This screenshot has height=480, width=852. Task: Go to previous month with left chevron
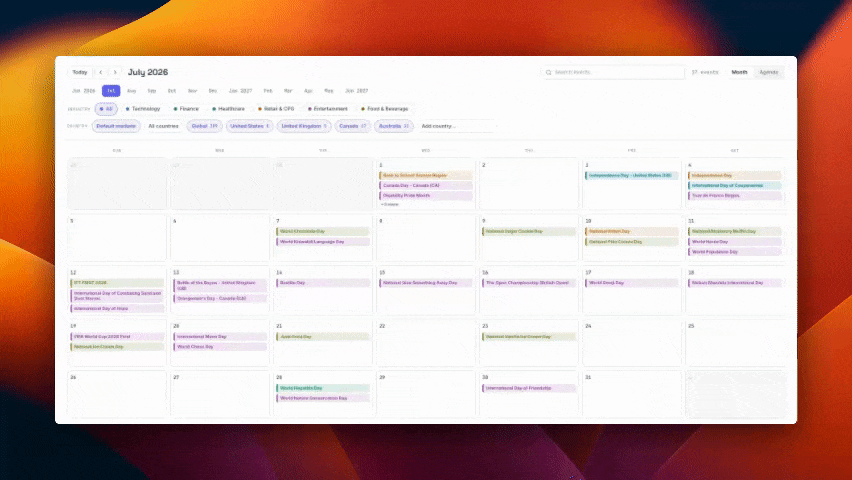(101, 72)
